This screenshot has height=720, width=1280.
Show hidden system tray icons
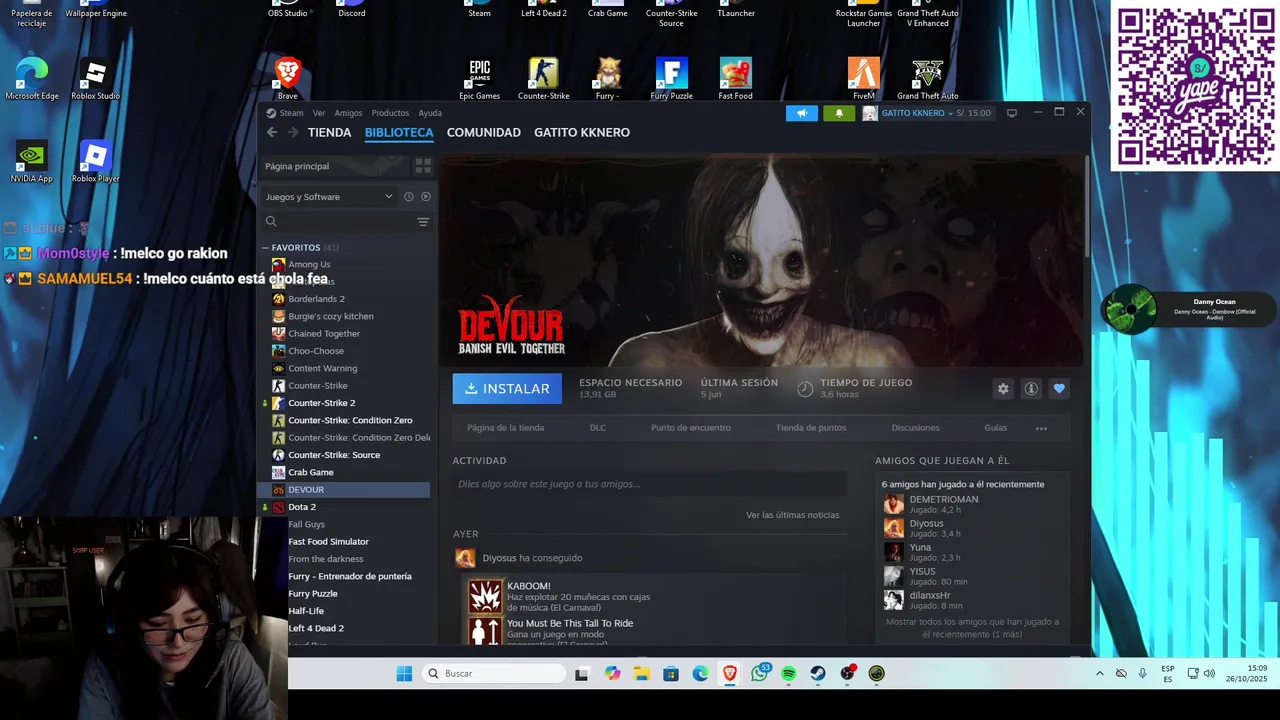click(1100, 674)
